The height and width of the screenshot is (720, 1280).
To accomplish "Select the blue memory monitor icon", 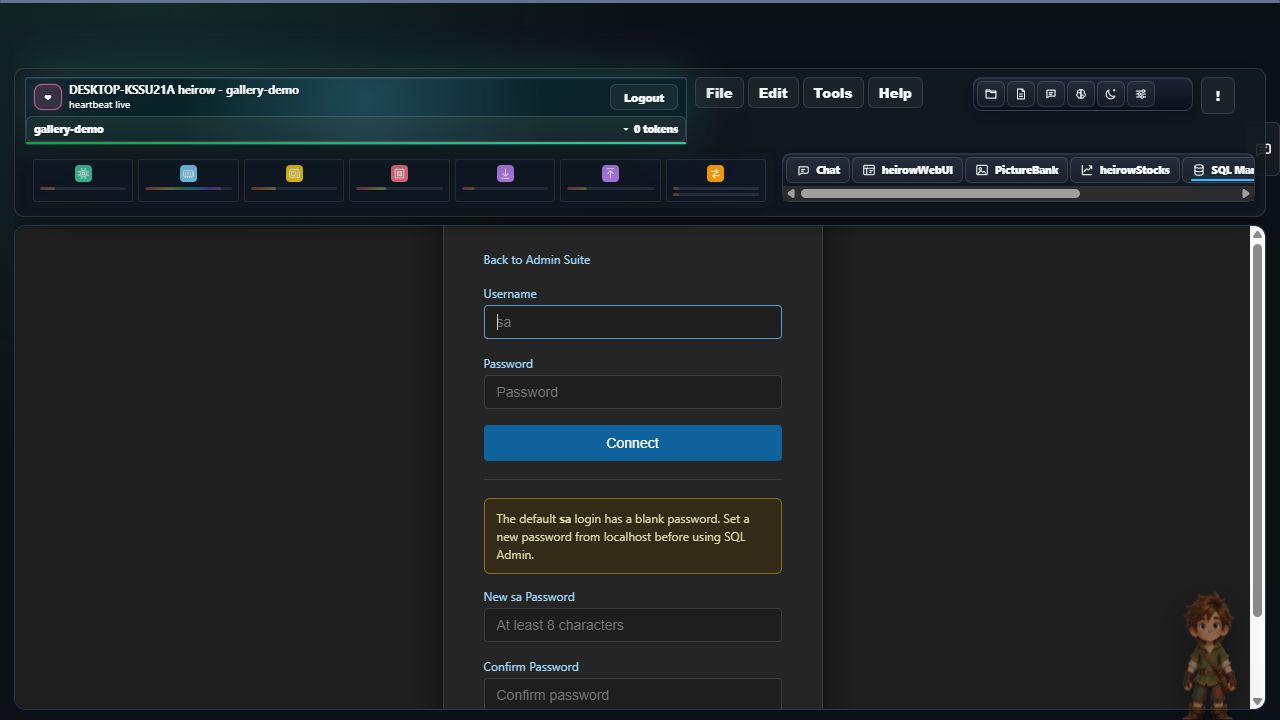I will point(188,174).
